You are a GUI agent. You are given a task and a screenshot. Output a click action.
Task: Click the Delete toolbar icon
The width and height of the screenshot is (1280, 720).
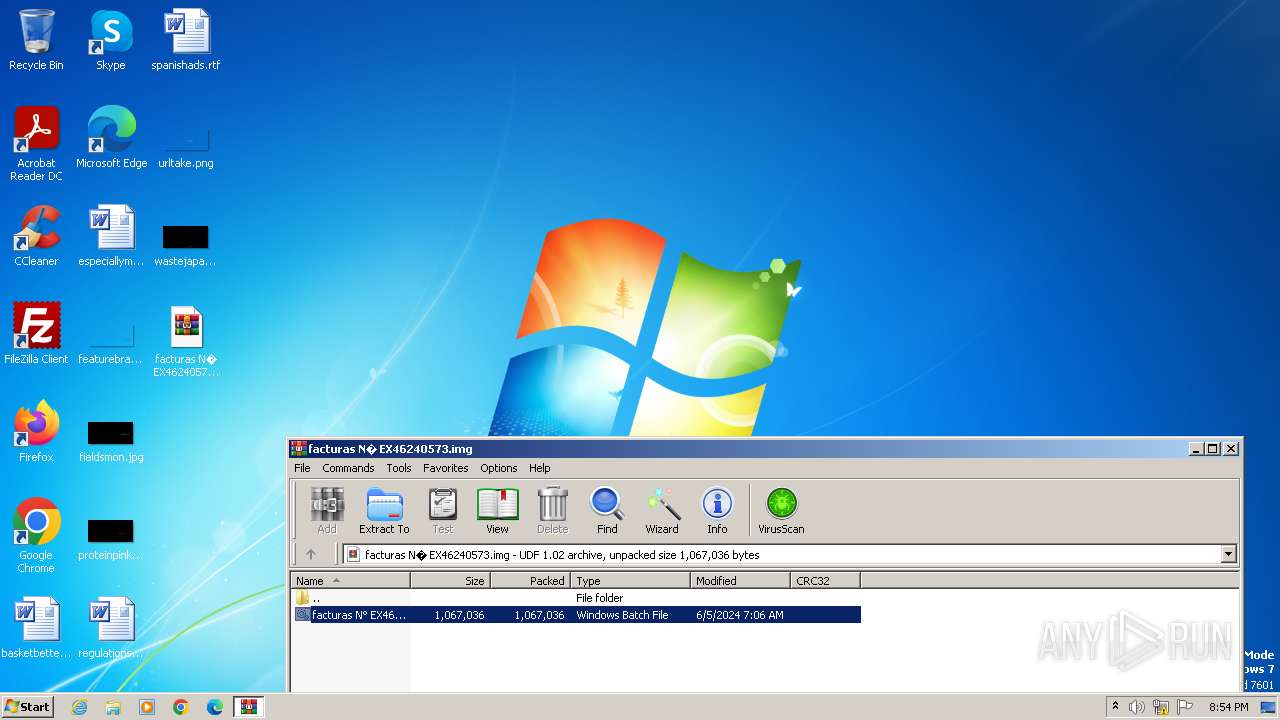pos(552,511)
